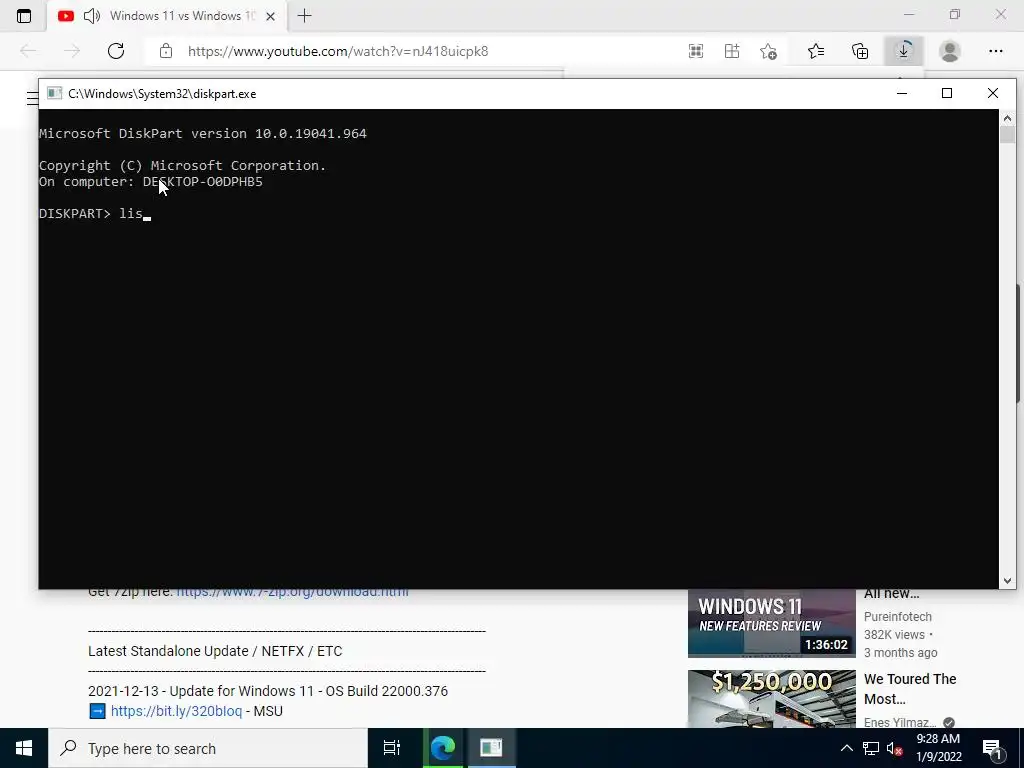Focus the taskbar search box
This screenshot has height=768, width=1024.
pyautogui.click(x=208, y=748)
